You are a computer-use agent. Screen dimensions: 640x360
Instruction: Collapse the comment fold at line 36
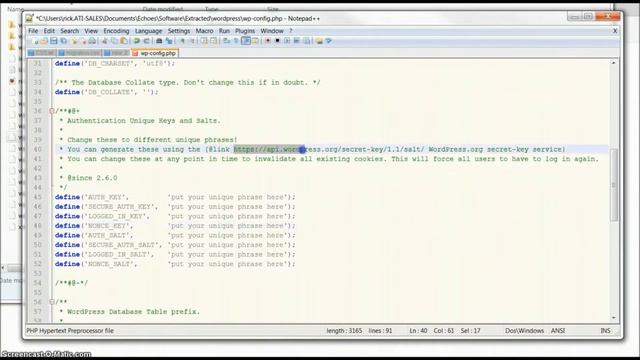(x=52, y=111)
